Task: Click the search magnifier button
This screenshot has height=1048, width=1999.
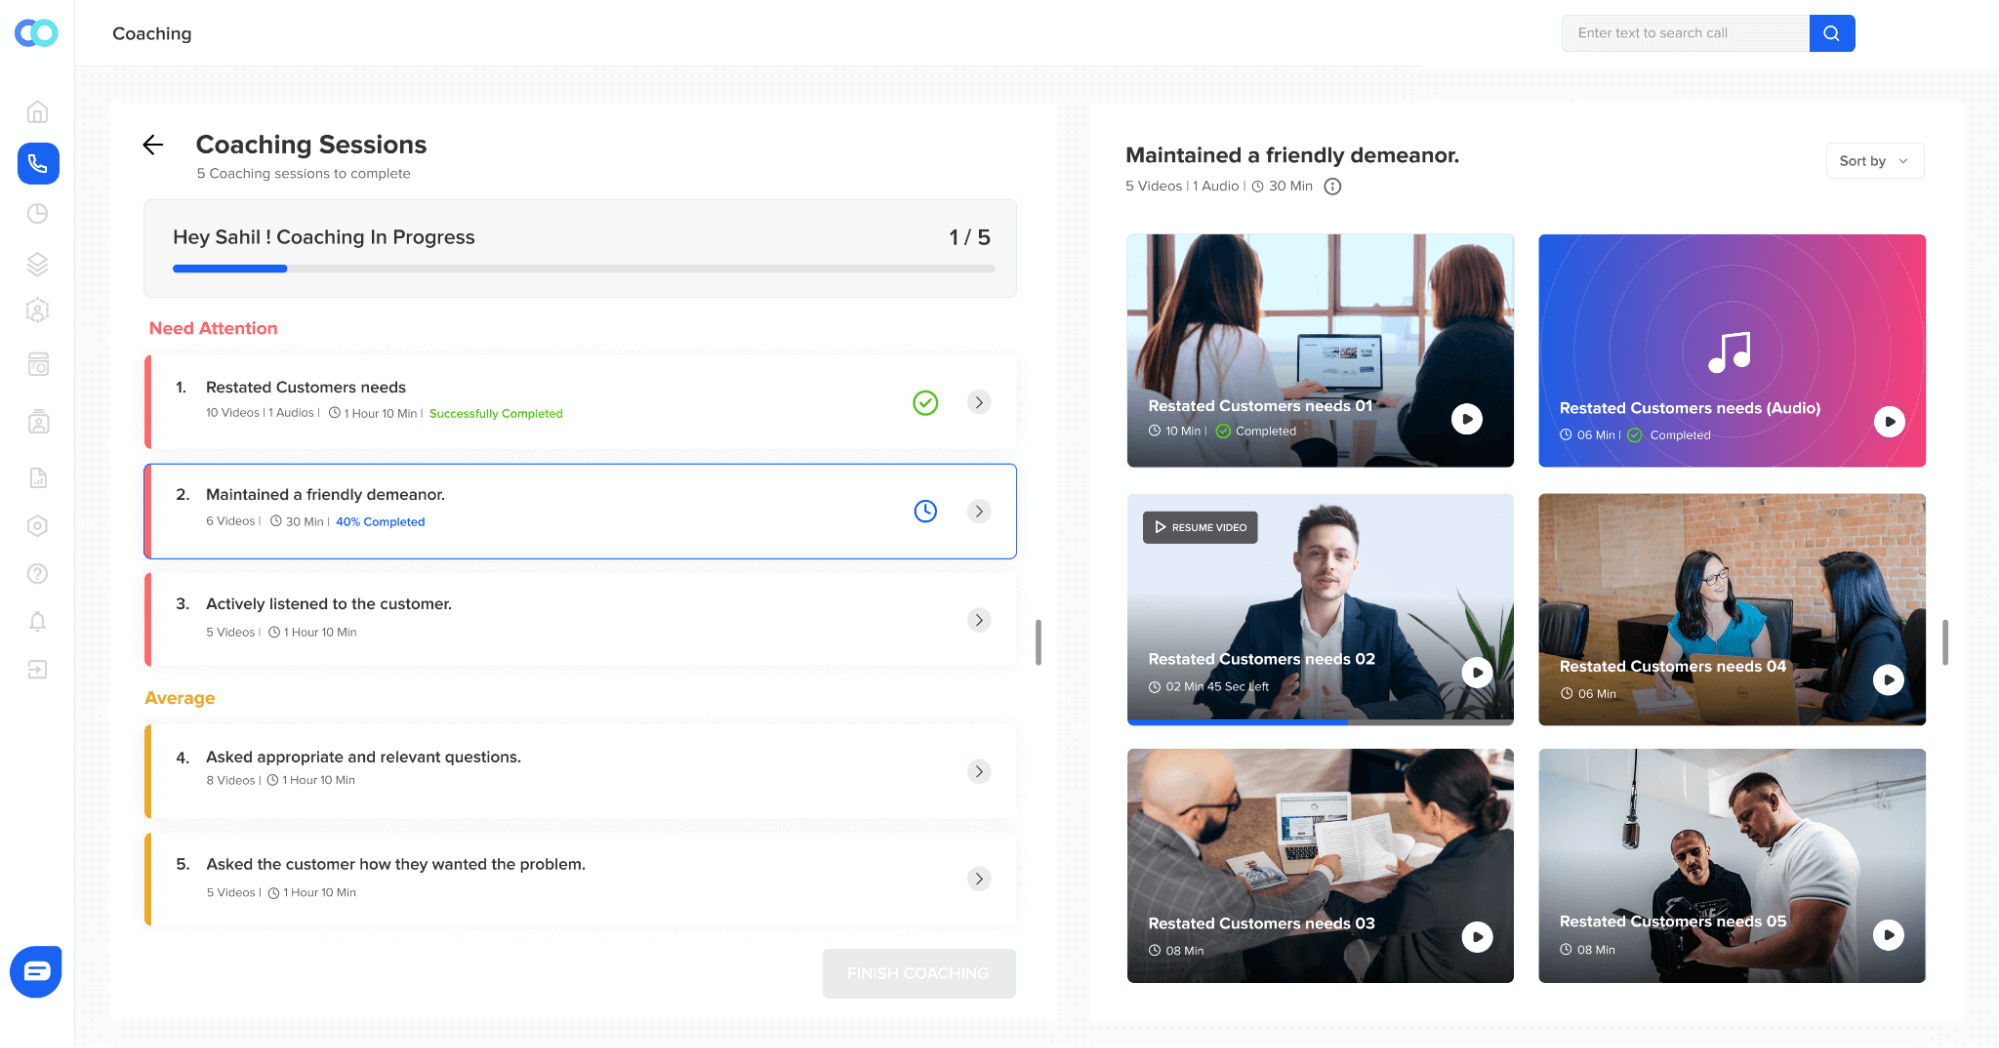Action: 1831,32
